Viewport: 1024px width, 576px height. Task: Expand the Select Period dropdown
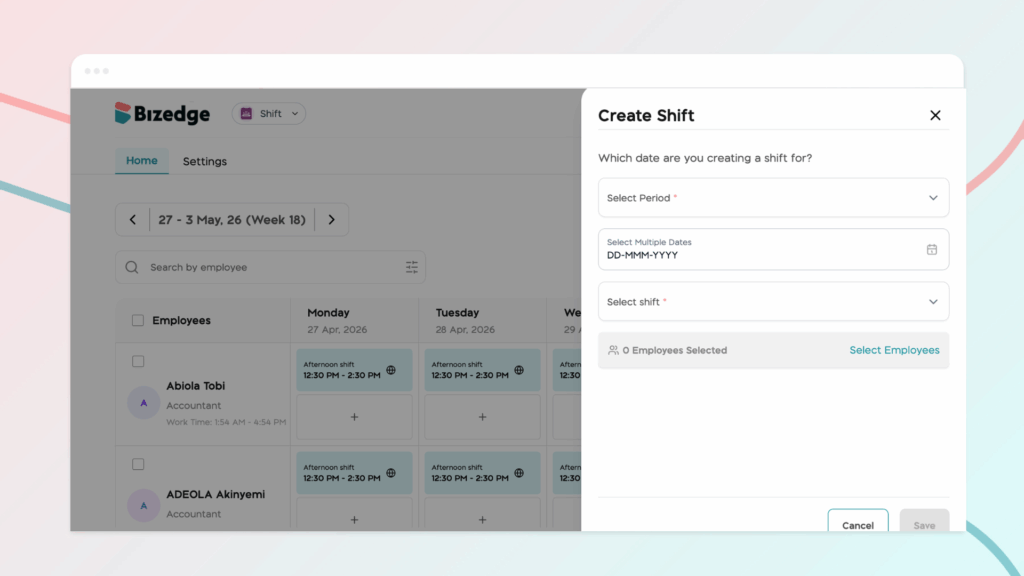click(x=773, y=198)
